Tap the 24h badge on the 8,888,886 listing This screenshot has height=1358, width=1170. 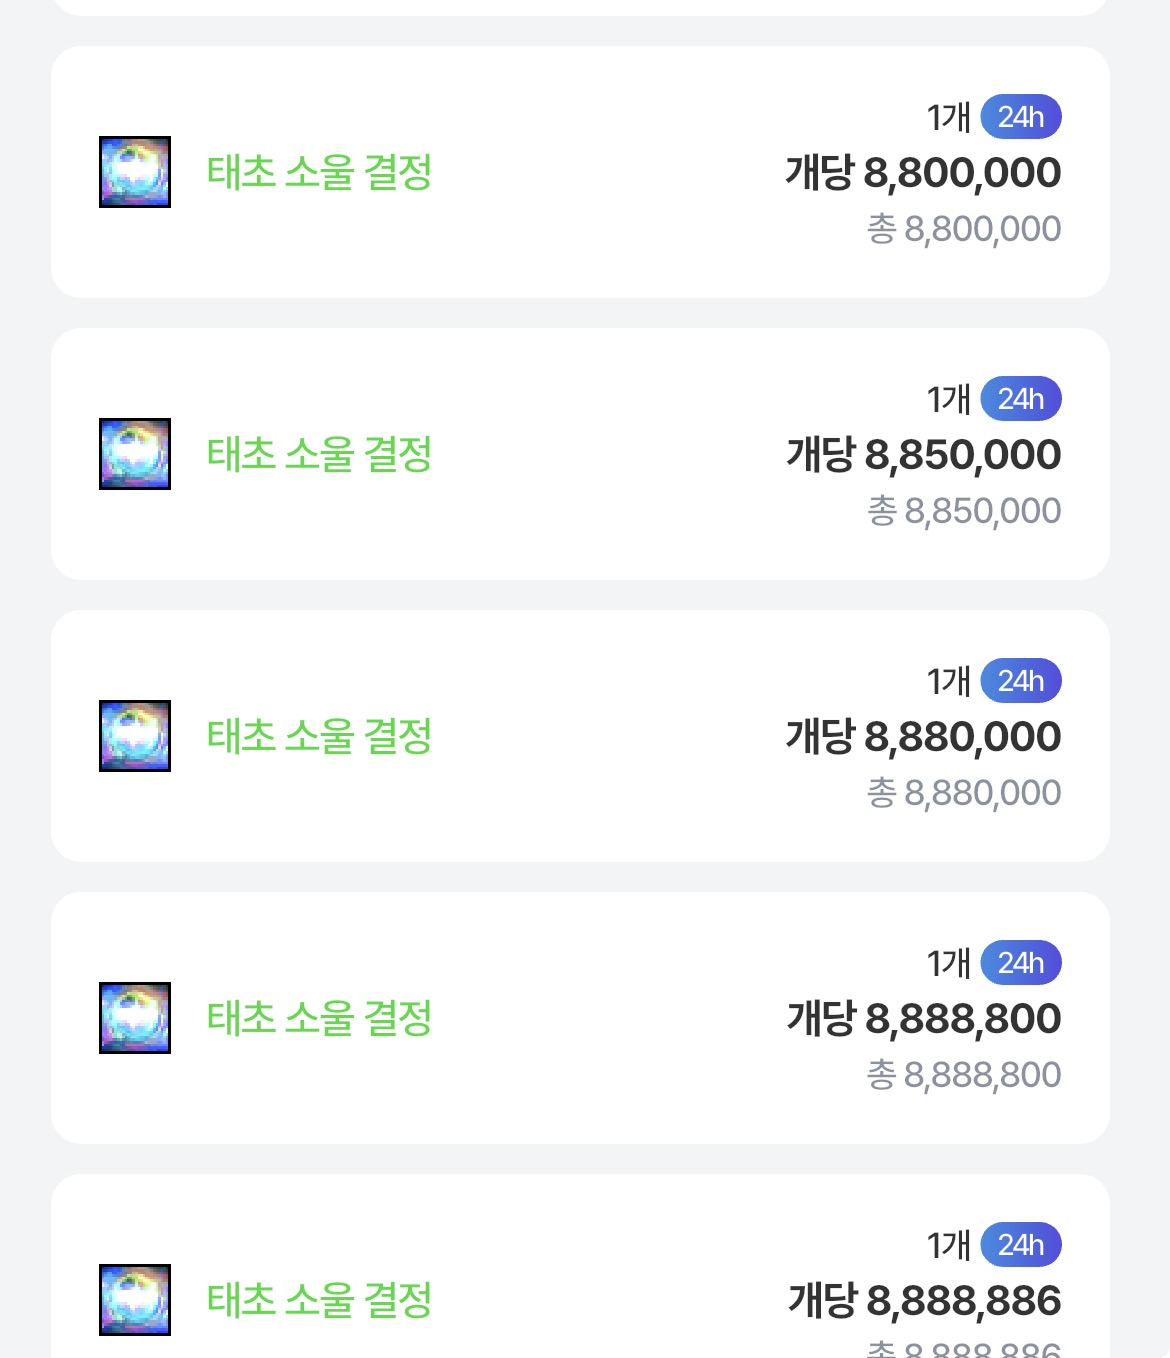1020,1245
